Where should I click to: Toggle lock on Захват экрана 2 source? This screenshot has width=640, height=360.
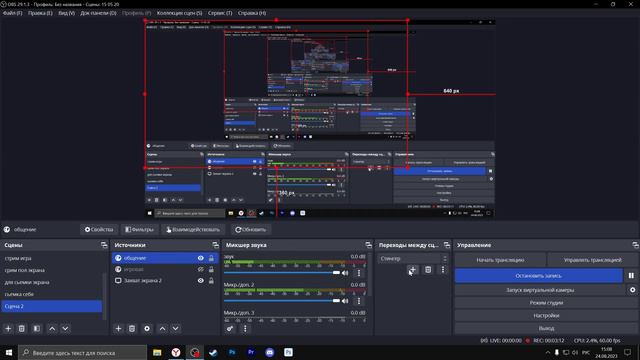coord(211,280)
